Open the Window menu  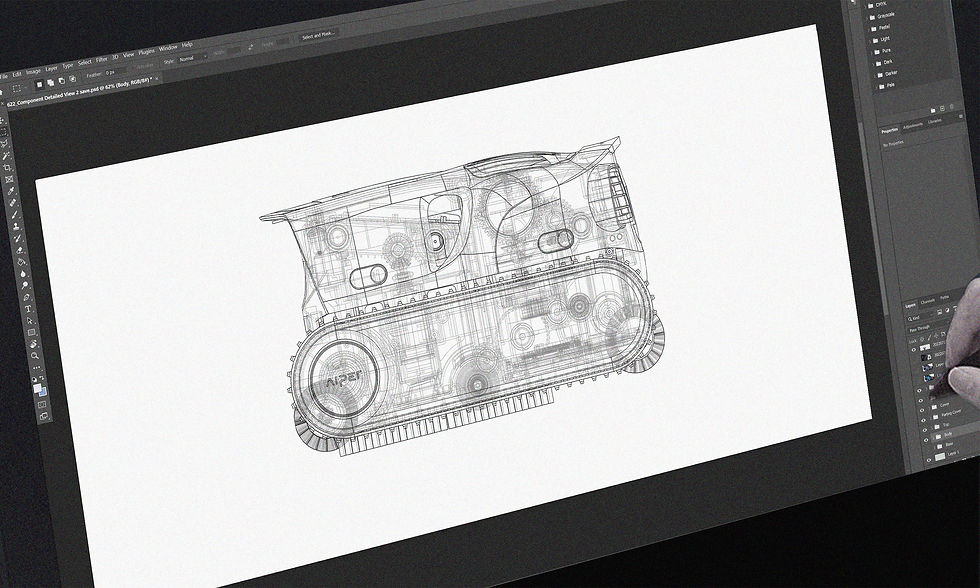[168, 48]
